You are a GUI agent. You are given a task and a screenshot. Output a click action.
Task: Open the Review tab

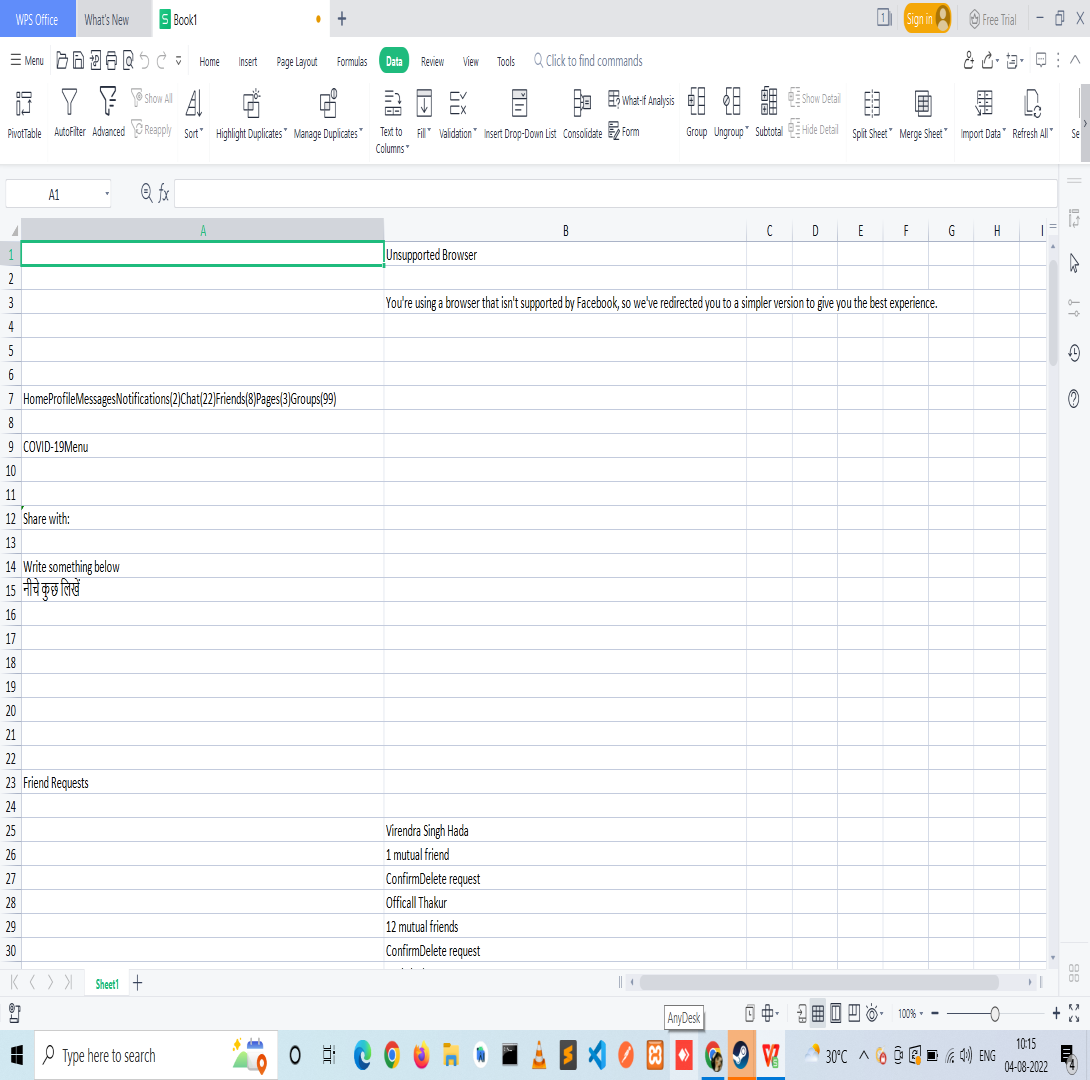click(432, 61)
